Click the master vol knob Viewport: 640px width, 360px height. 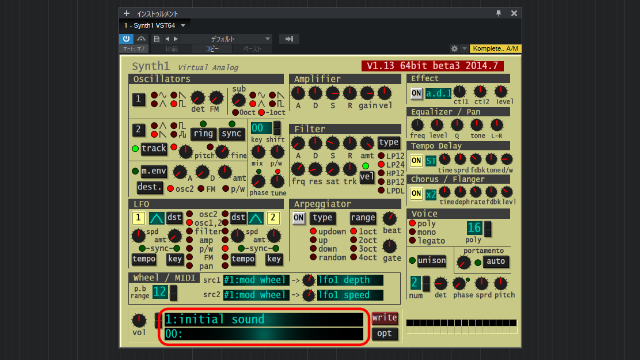[139, 320]
